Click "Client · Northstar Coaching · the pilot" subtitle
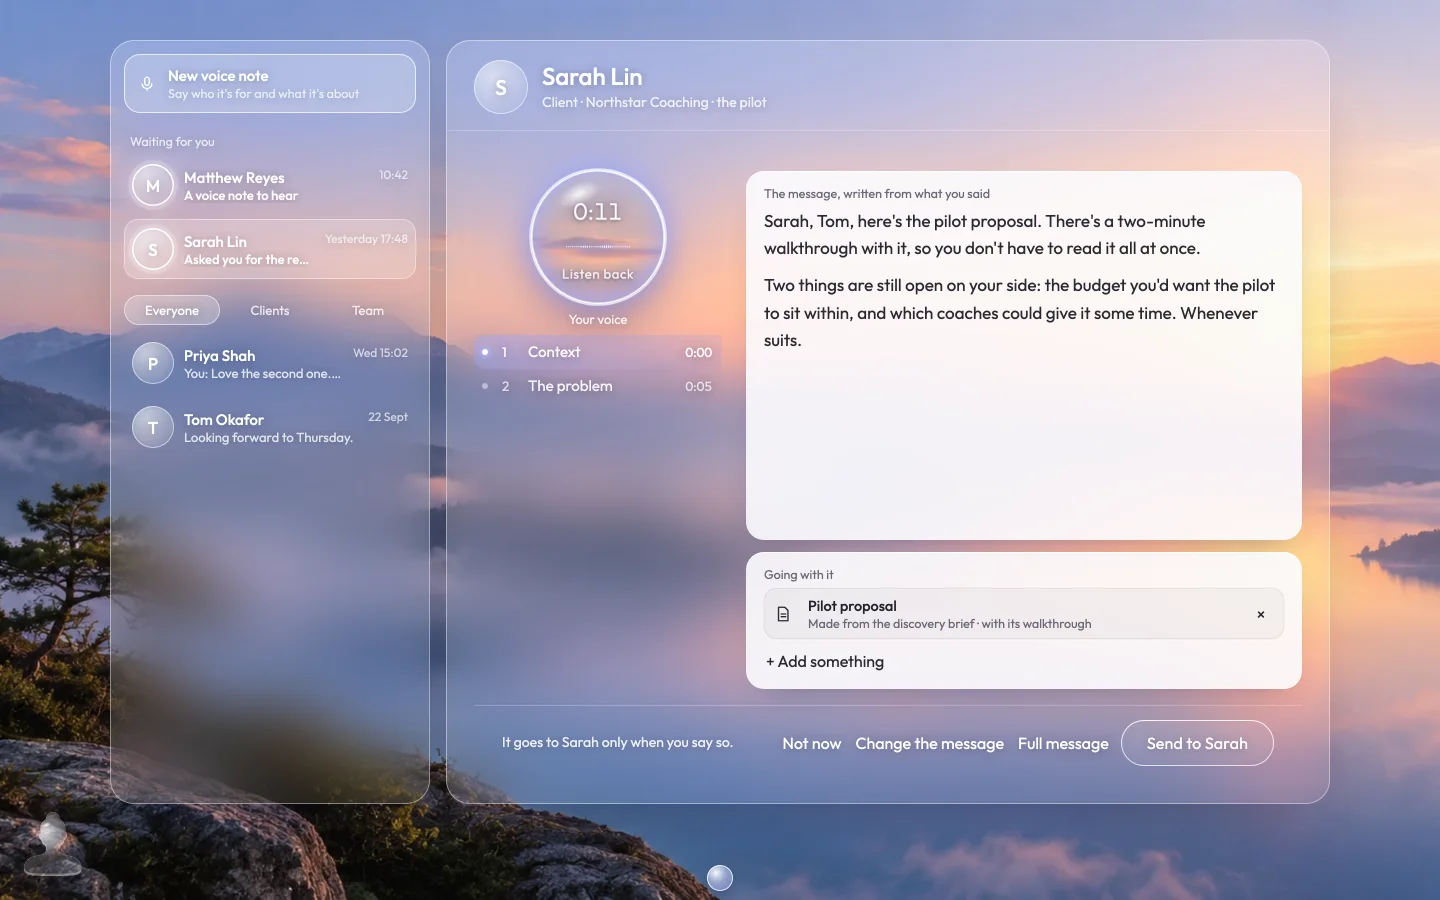Viewport: 1440px width, 900px height. tap(654, 102)
